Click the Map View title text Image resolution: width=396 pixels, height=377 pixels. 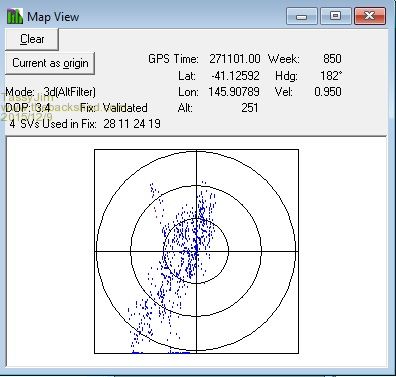point(53,17)
